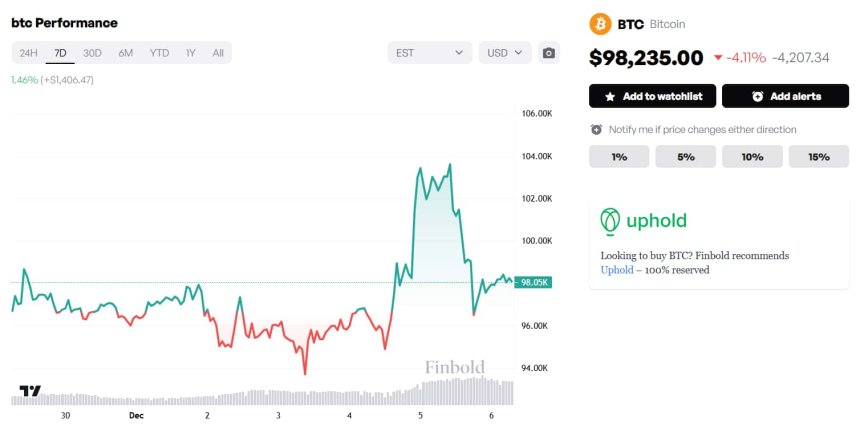
Task: Click the star icon in Add to watchlist
Action: pos(610,96)
